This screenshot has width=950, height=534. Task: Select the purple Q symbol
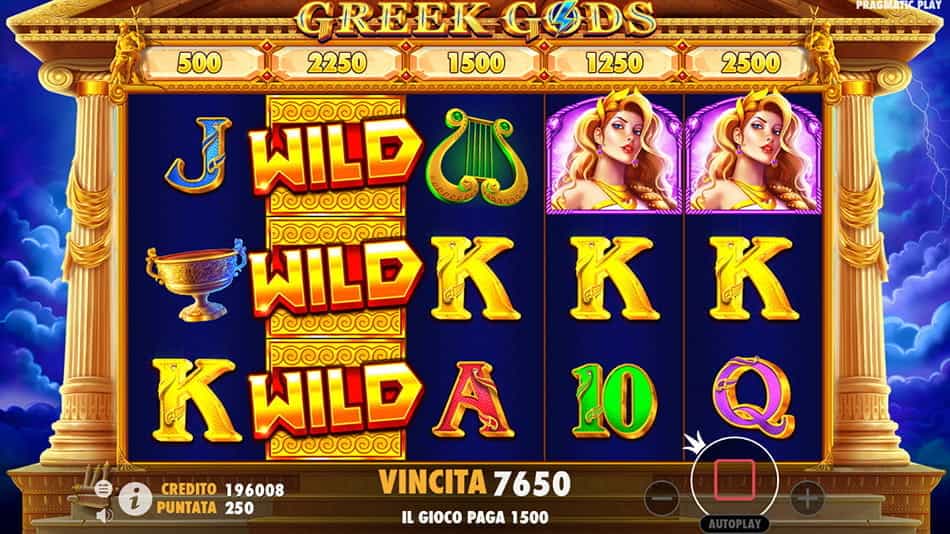click(752, 398)
